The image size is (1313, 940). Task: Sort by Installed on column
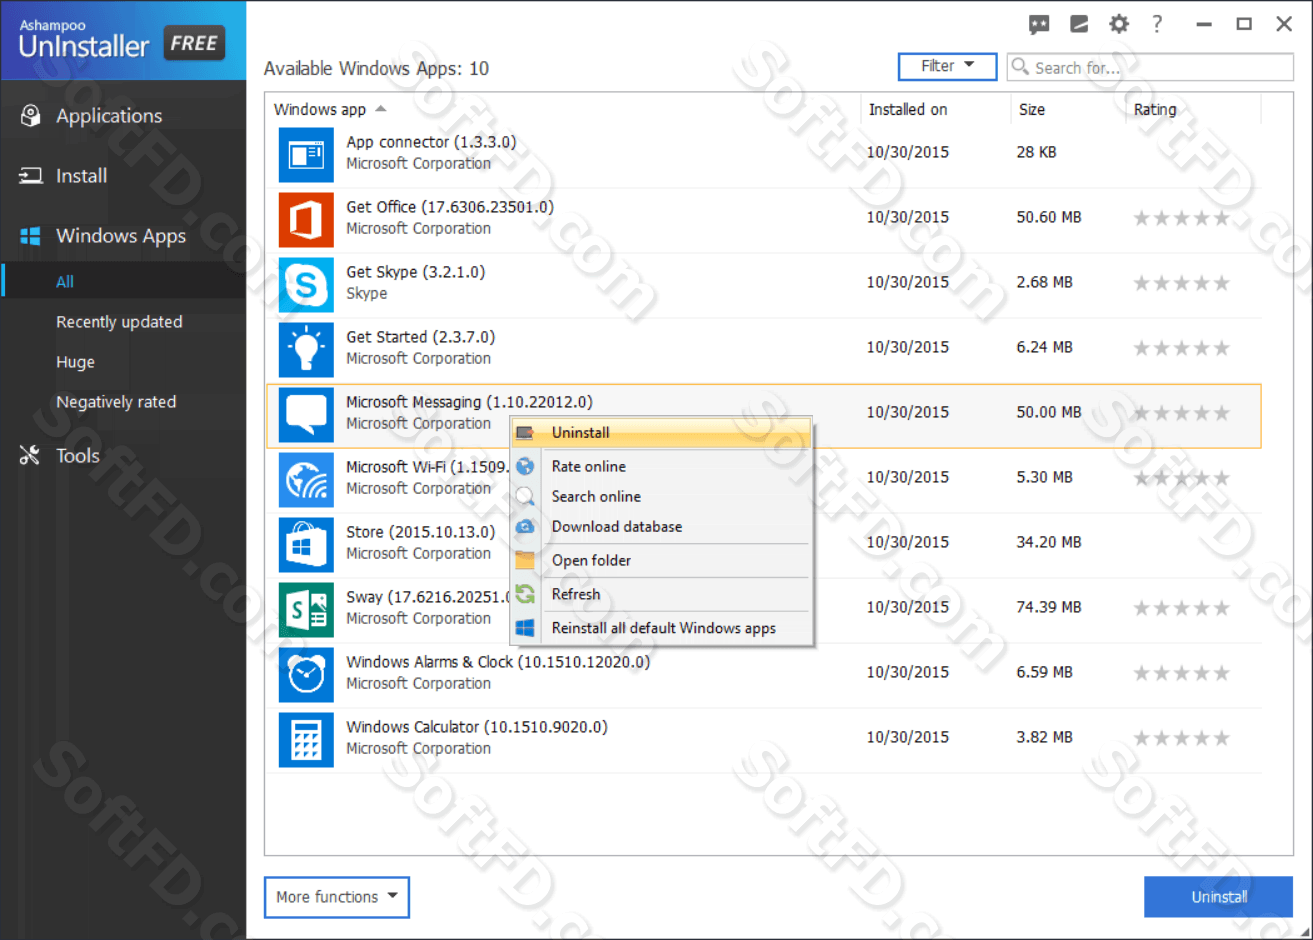907,109
